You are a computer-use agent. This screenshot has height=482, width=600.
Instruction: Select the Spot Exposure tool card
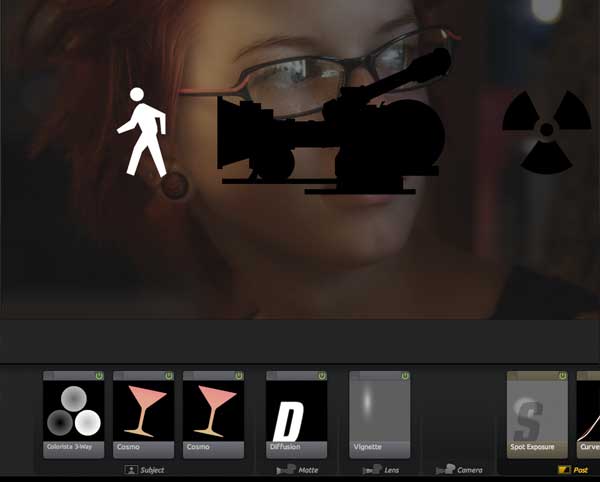(x=537, y=414)
